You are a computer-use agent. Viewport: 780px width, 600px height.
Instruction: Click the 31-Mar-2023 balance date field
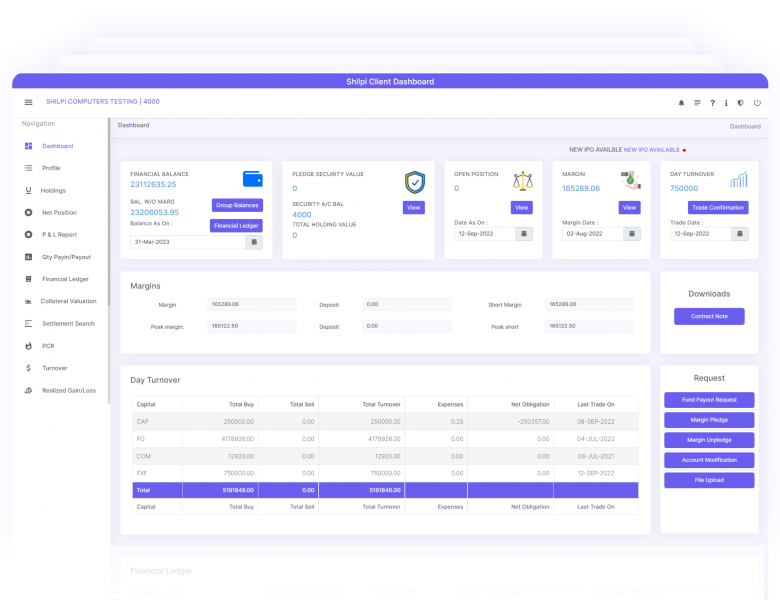point(188,242)
